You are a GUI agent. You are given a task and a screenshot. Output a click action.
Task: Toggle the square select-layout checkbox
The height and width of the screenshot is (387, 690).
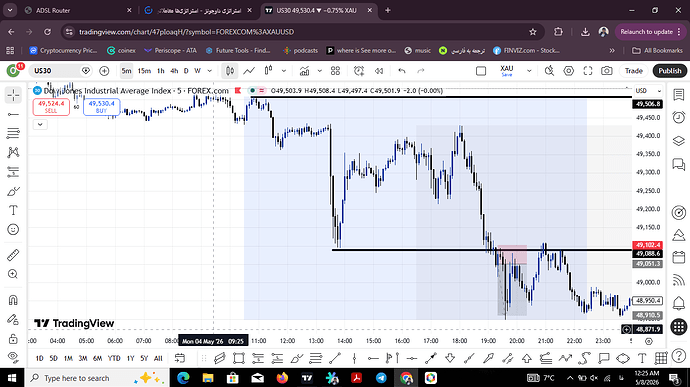point(481,71)
